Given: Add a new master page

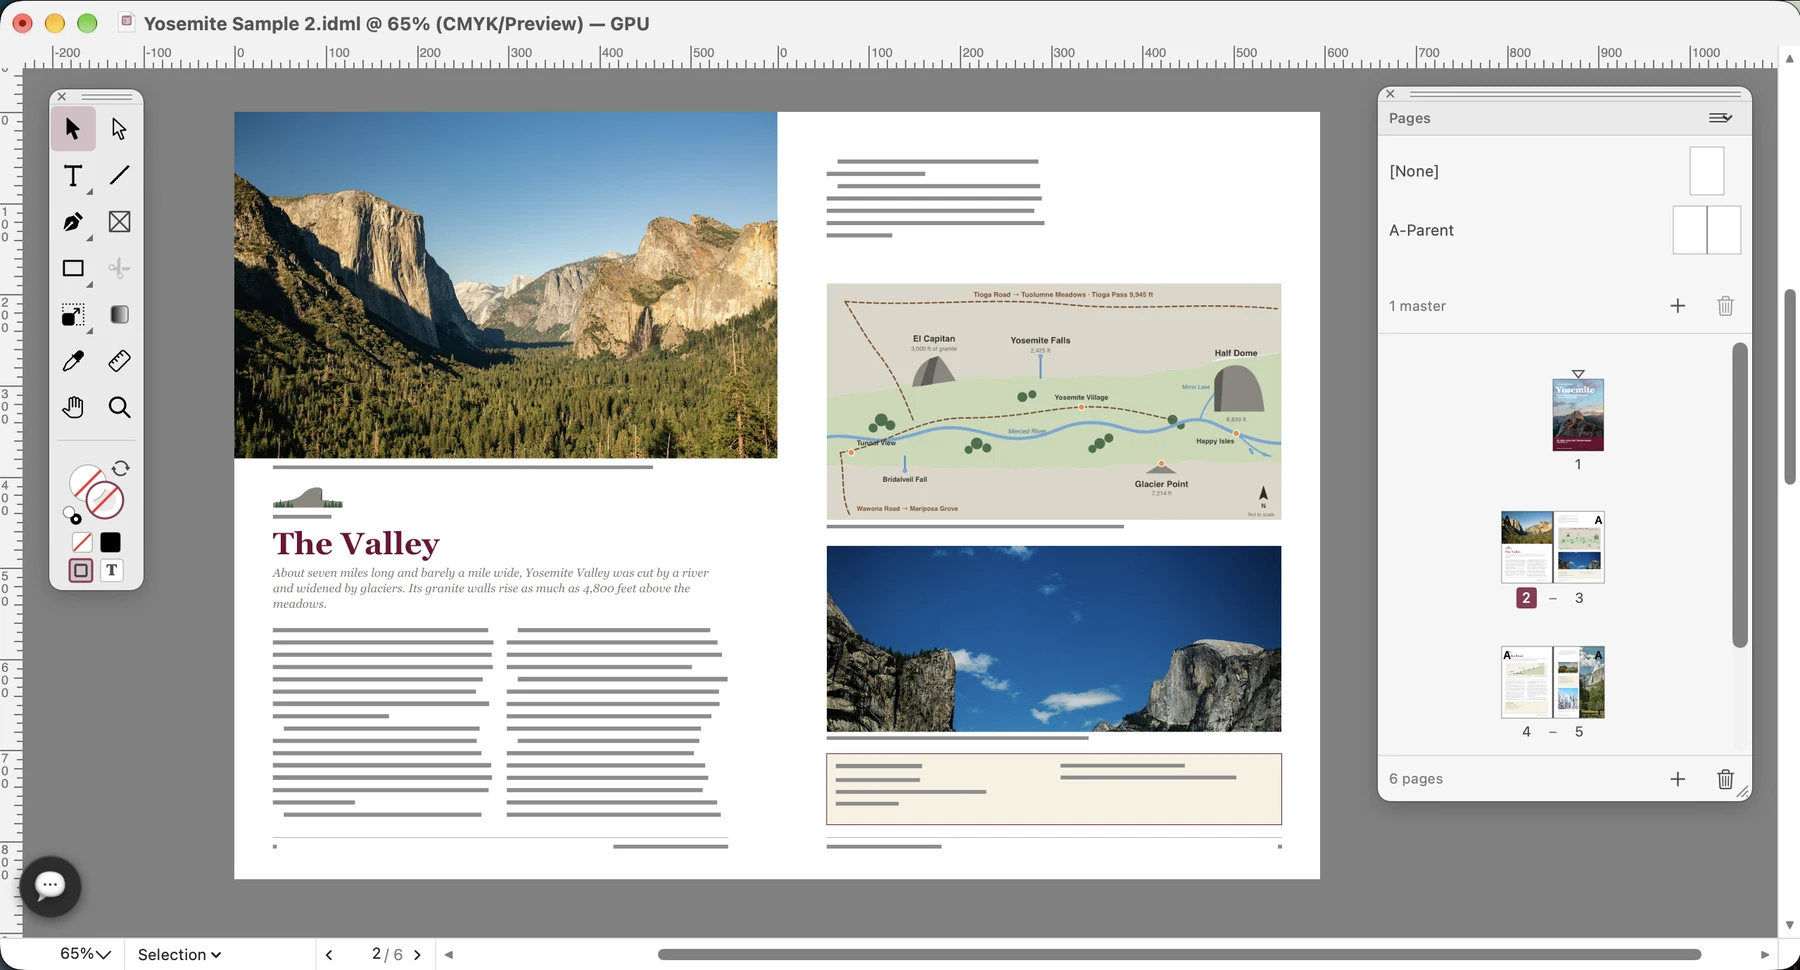Looking at the screenshot, I should 1678,306.
